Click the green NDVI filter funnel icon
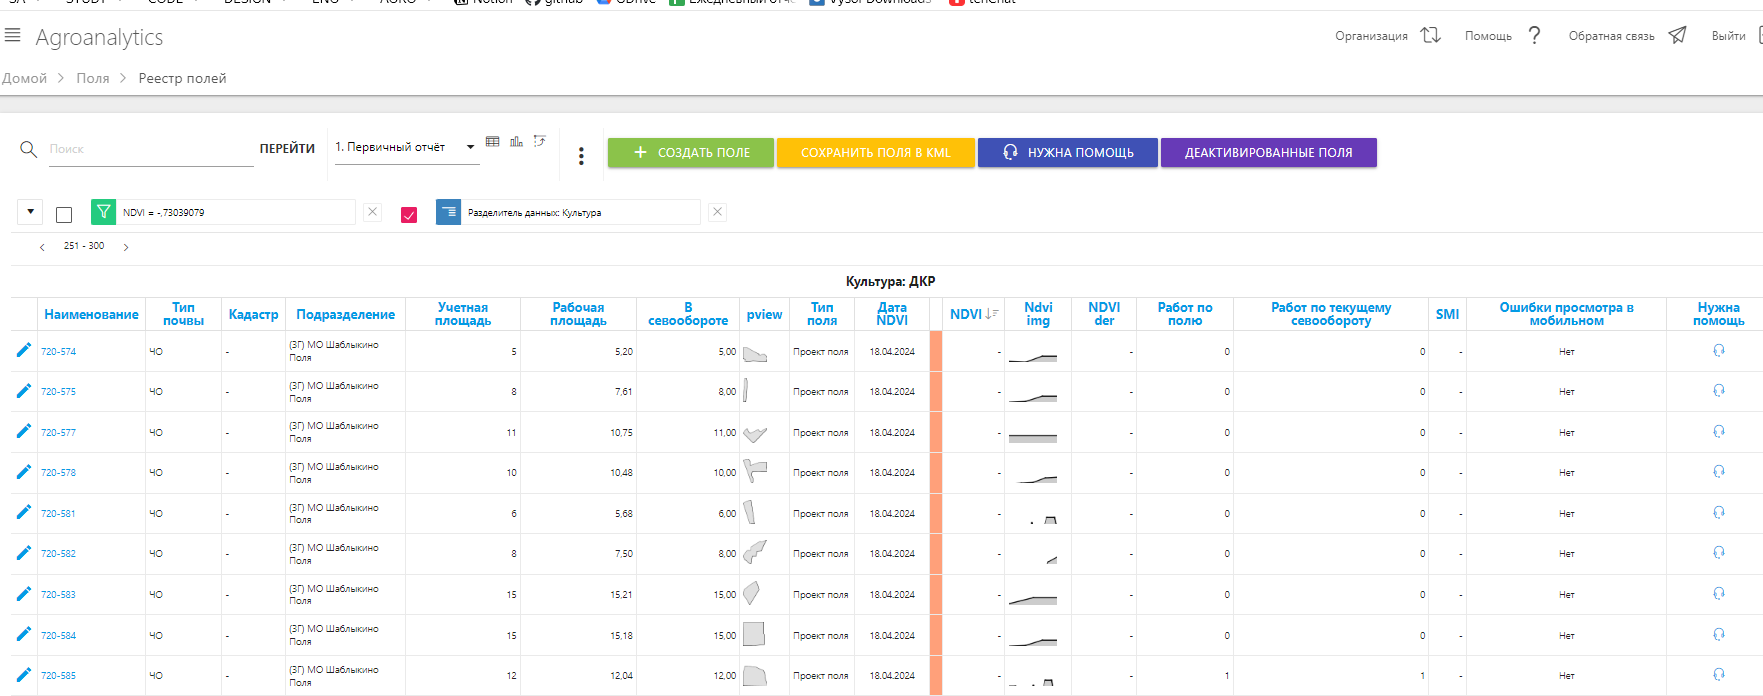 (x=103, y=212)
